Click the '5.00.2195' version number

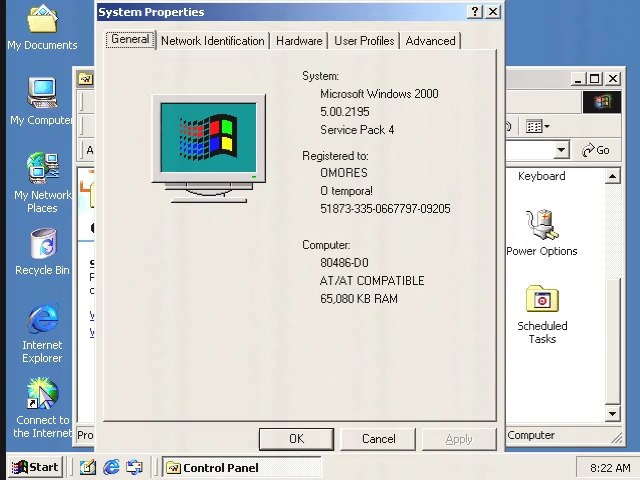(x=344, y=112)
